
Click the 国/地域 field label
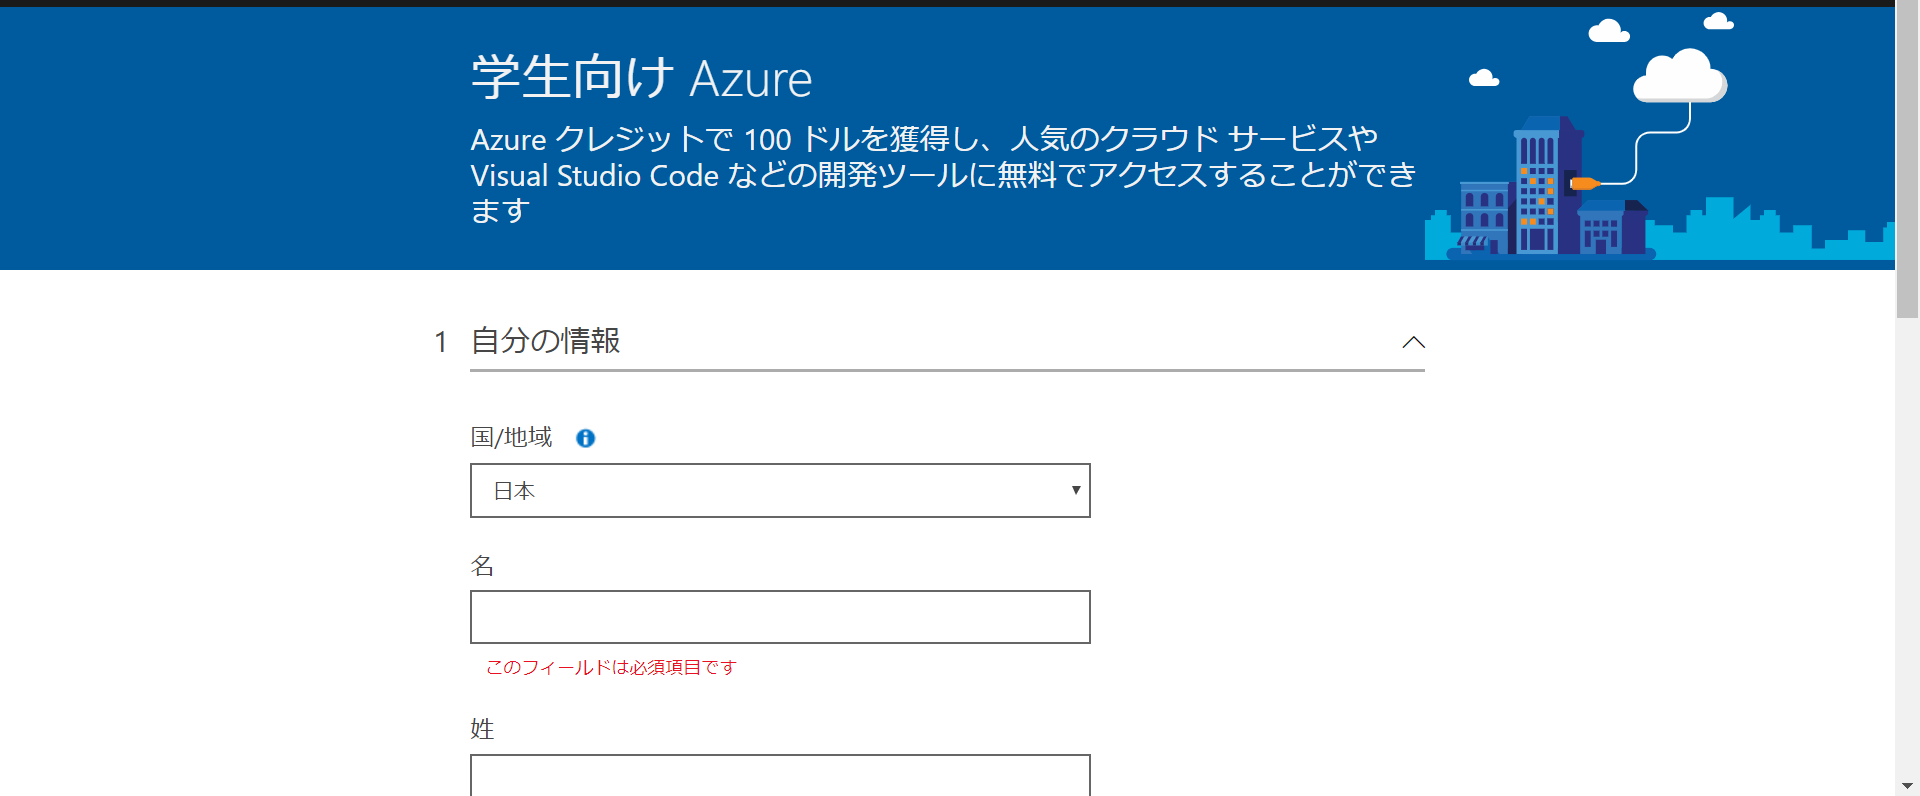click(x=511, y=437)
